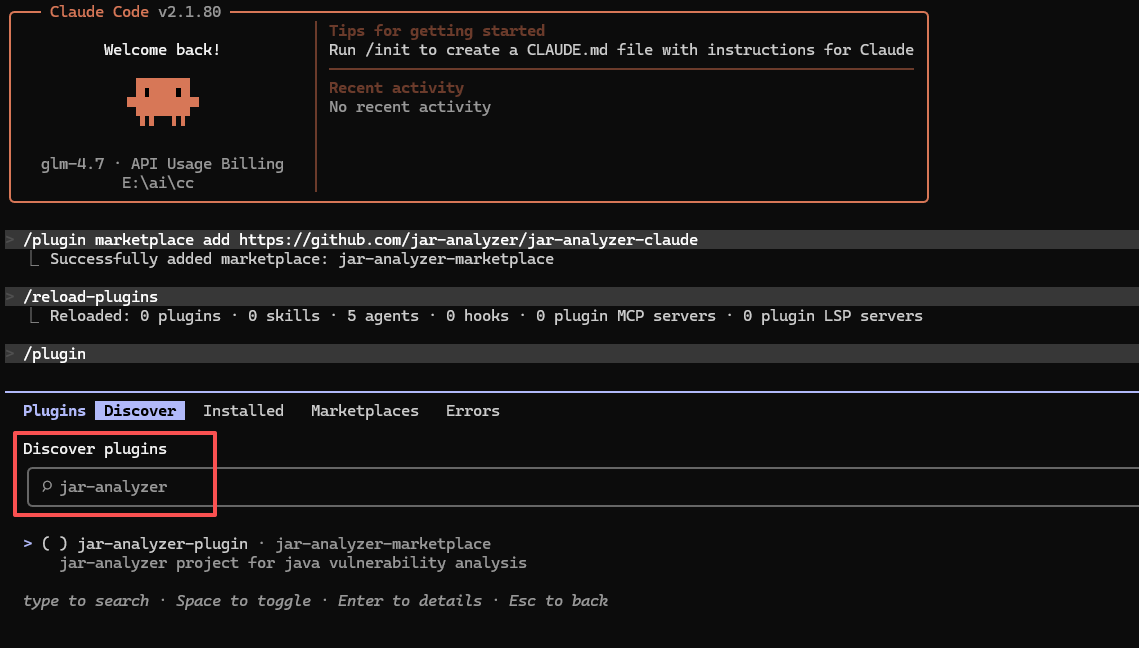Click the Recent activity heading
The width and height of the screenshot is (1139, 648).
pyautogui.click(x=396, y=88)
